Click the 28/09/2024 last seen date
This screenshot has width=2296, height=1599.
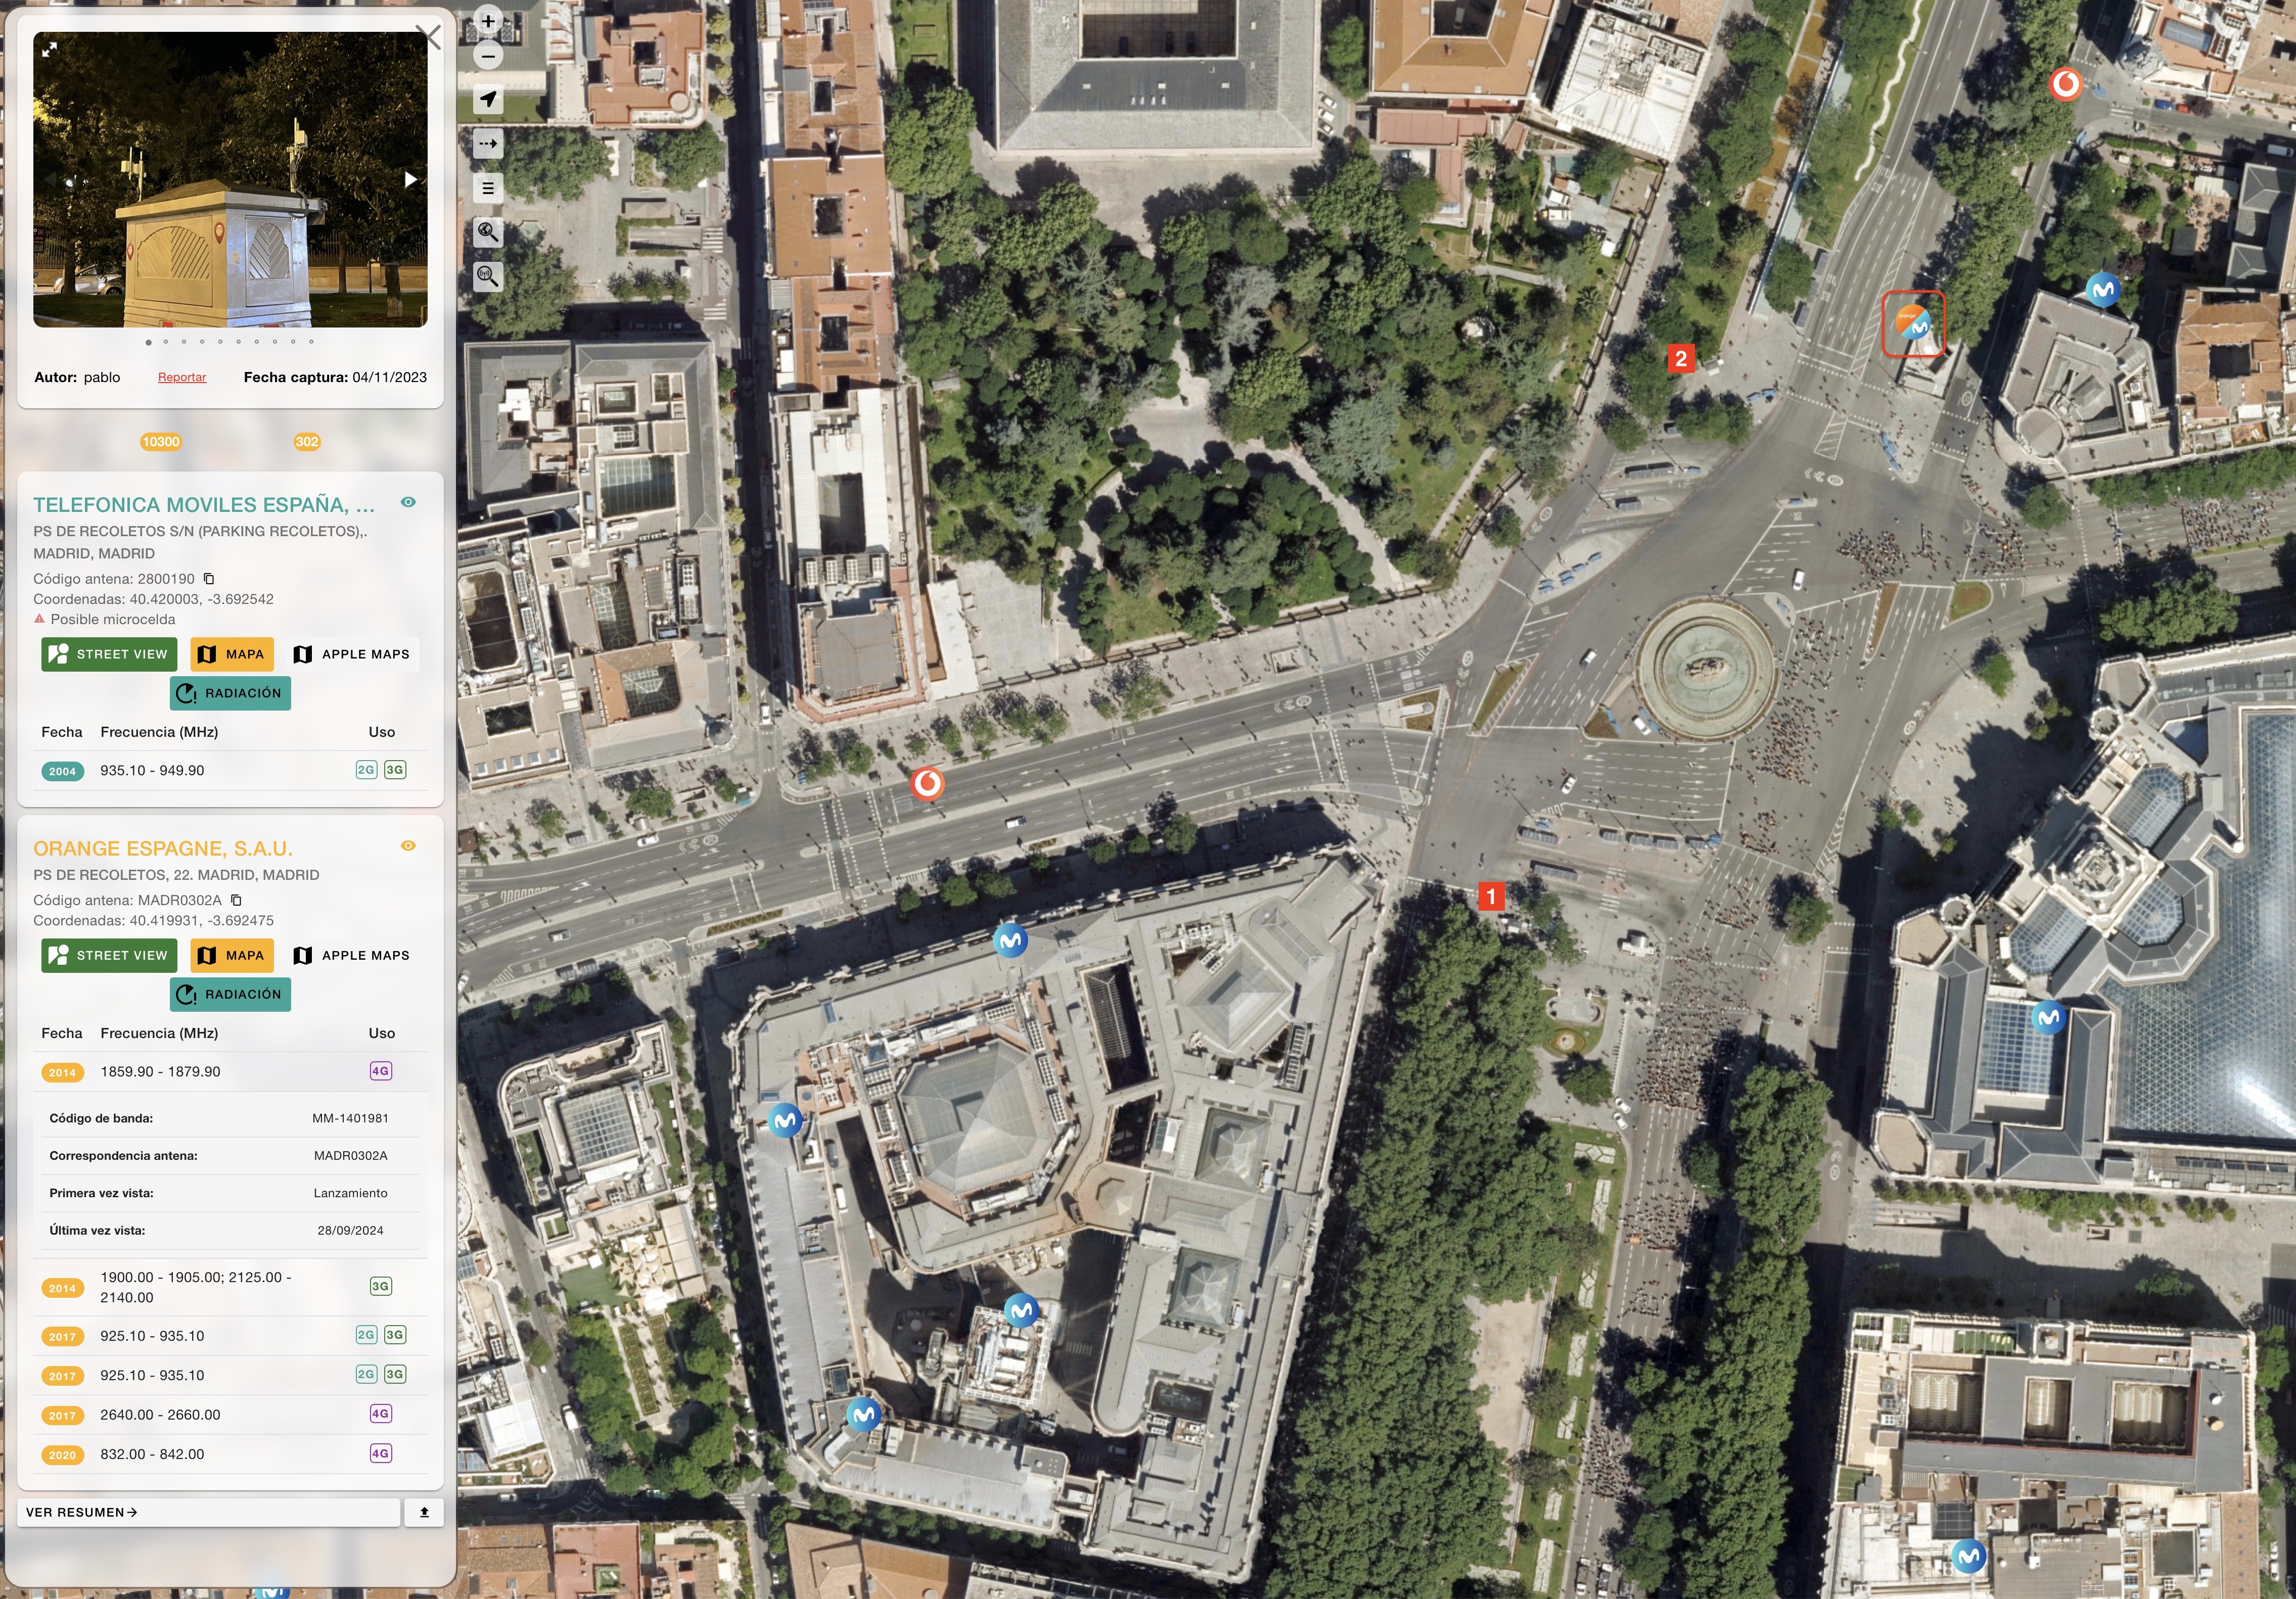[x=350, y=1230]
